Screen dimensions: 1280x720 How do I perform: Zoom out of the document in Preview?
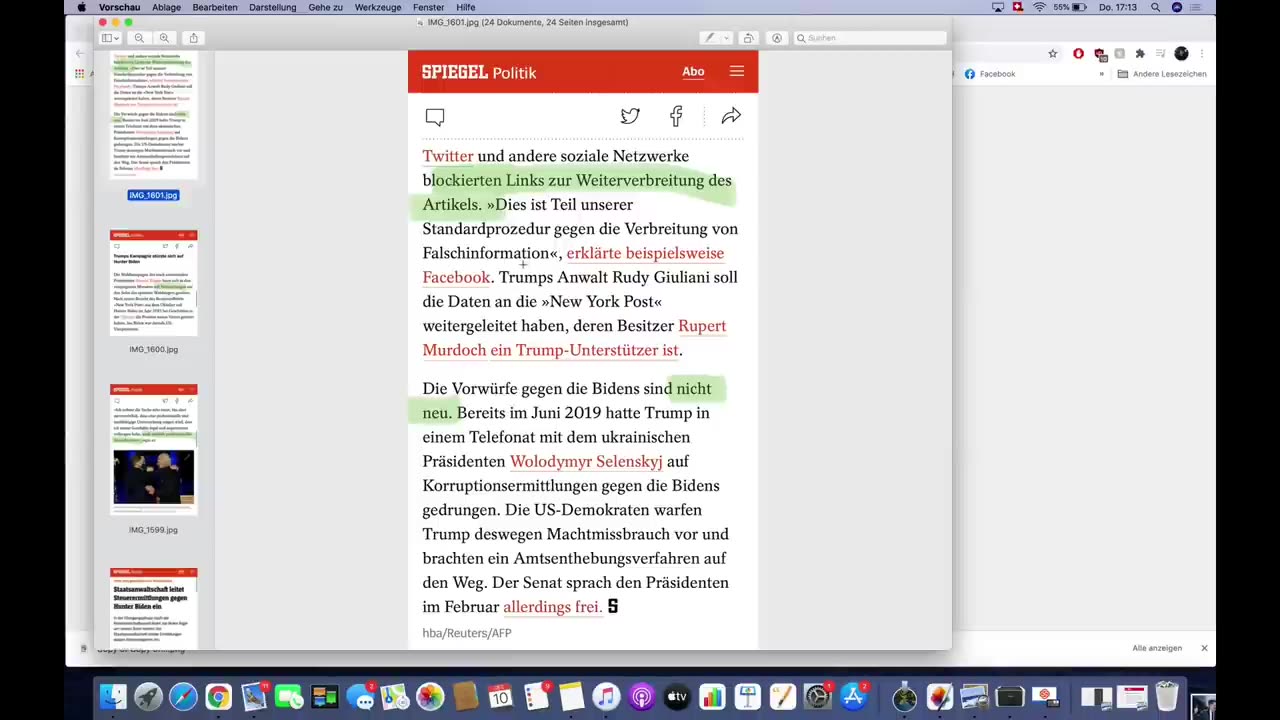click(139, 38)
